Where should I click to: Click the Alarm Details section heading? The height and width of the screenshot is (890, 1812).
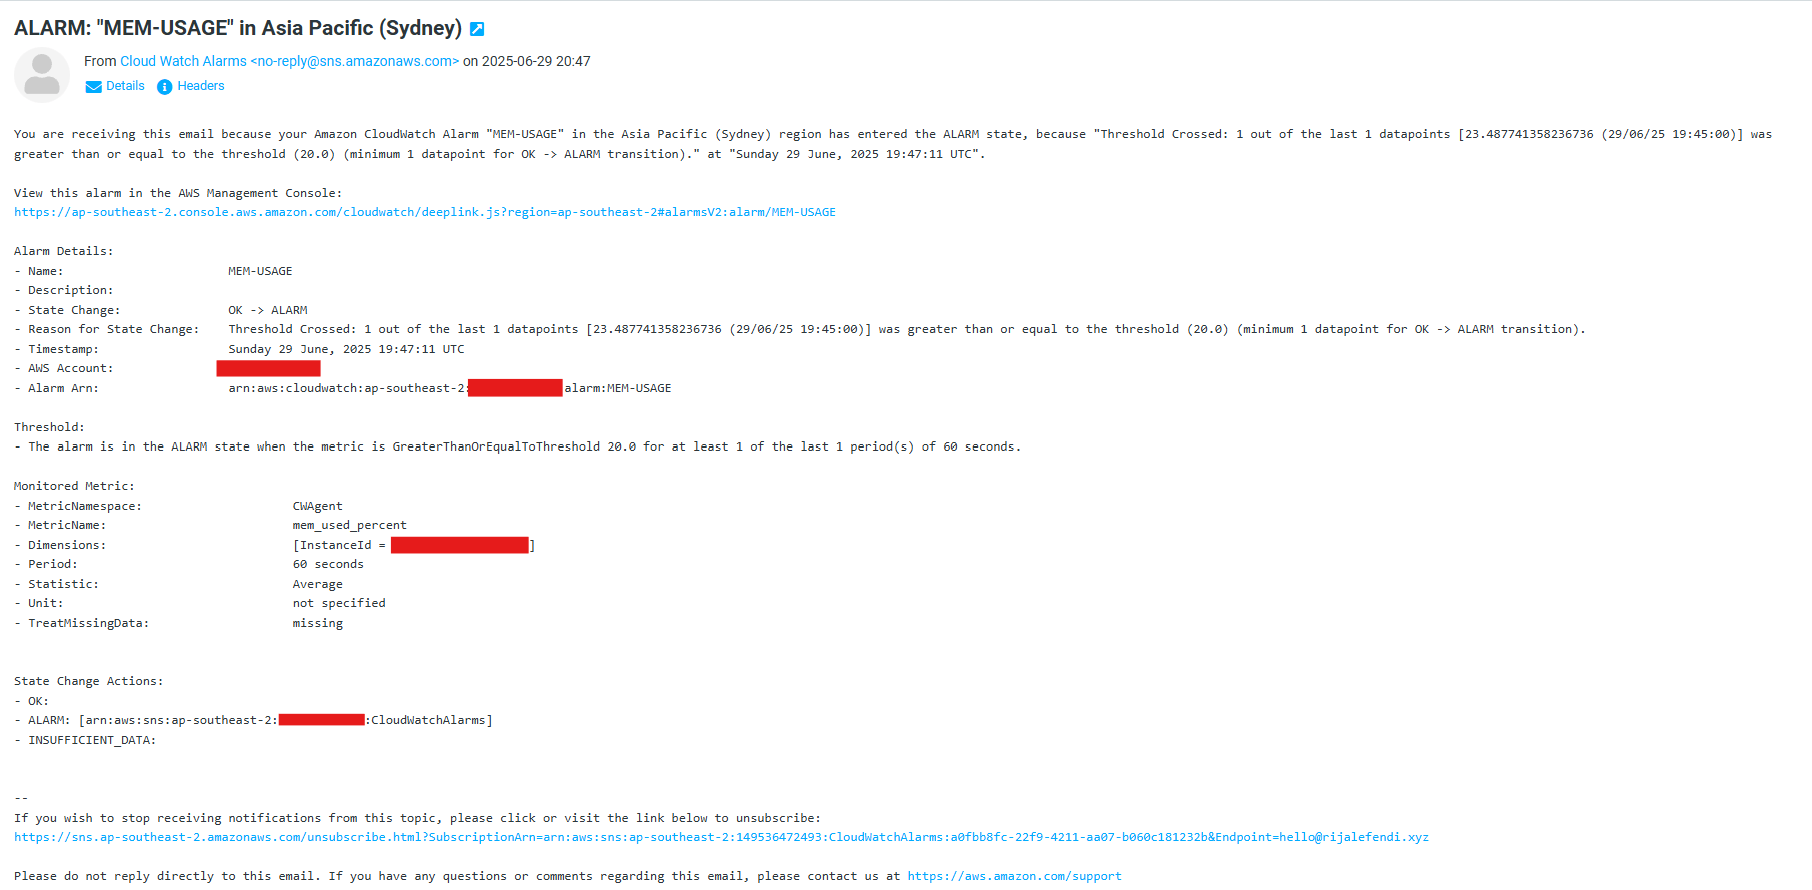click(64, 251)
